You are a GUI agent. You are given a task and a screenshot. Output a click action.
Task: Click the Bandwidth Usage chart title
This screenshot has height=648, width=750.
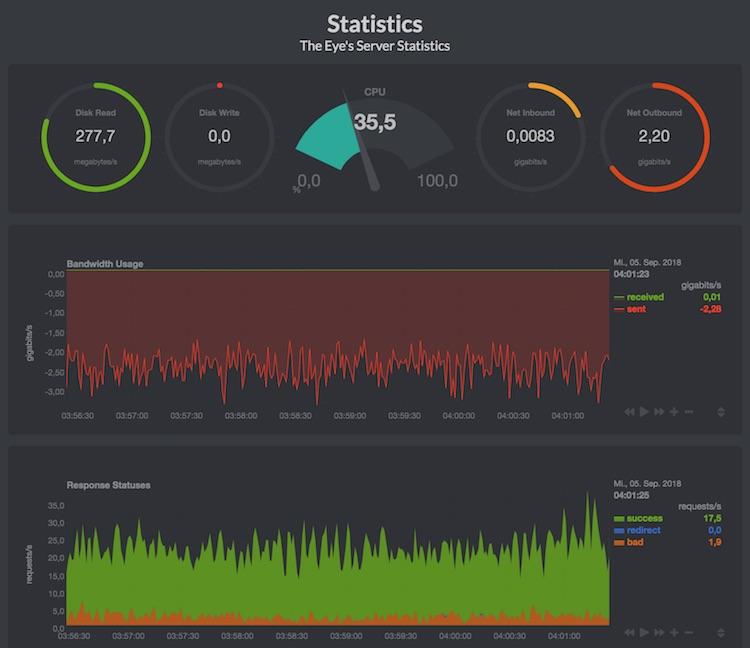[x=105, y=264]
